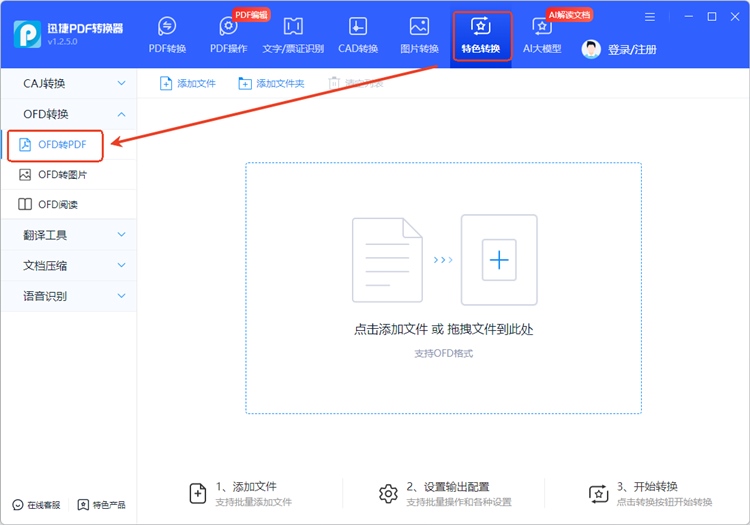Click the 支持批量添加文件 caption

254,503
